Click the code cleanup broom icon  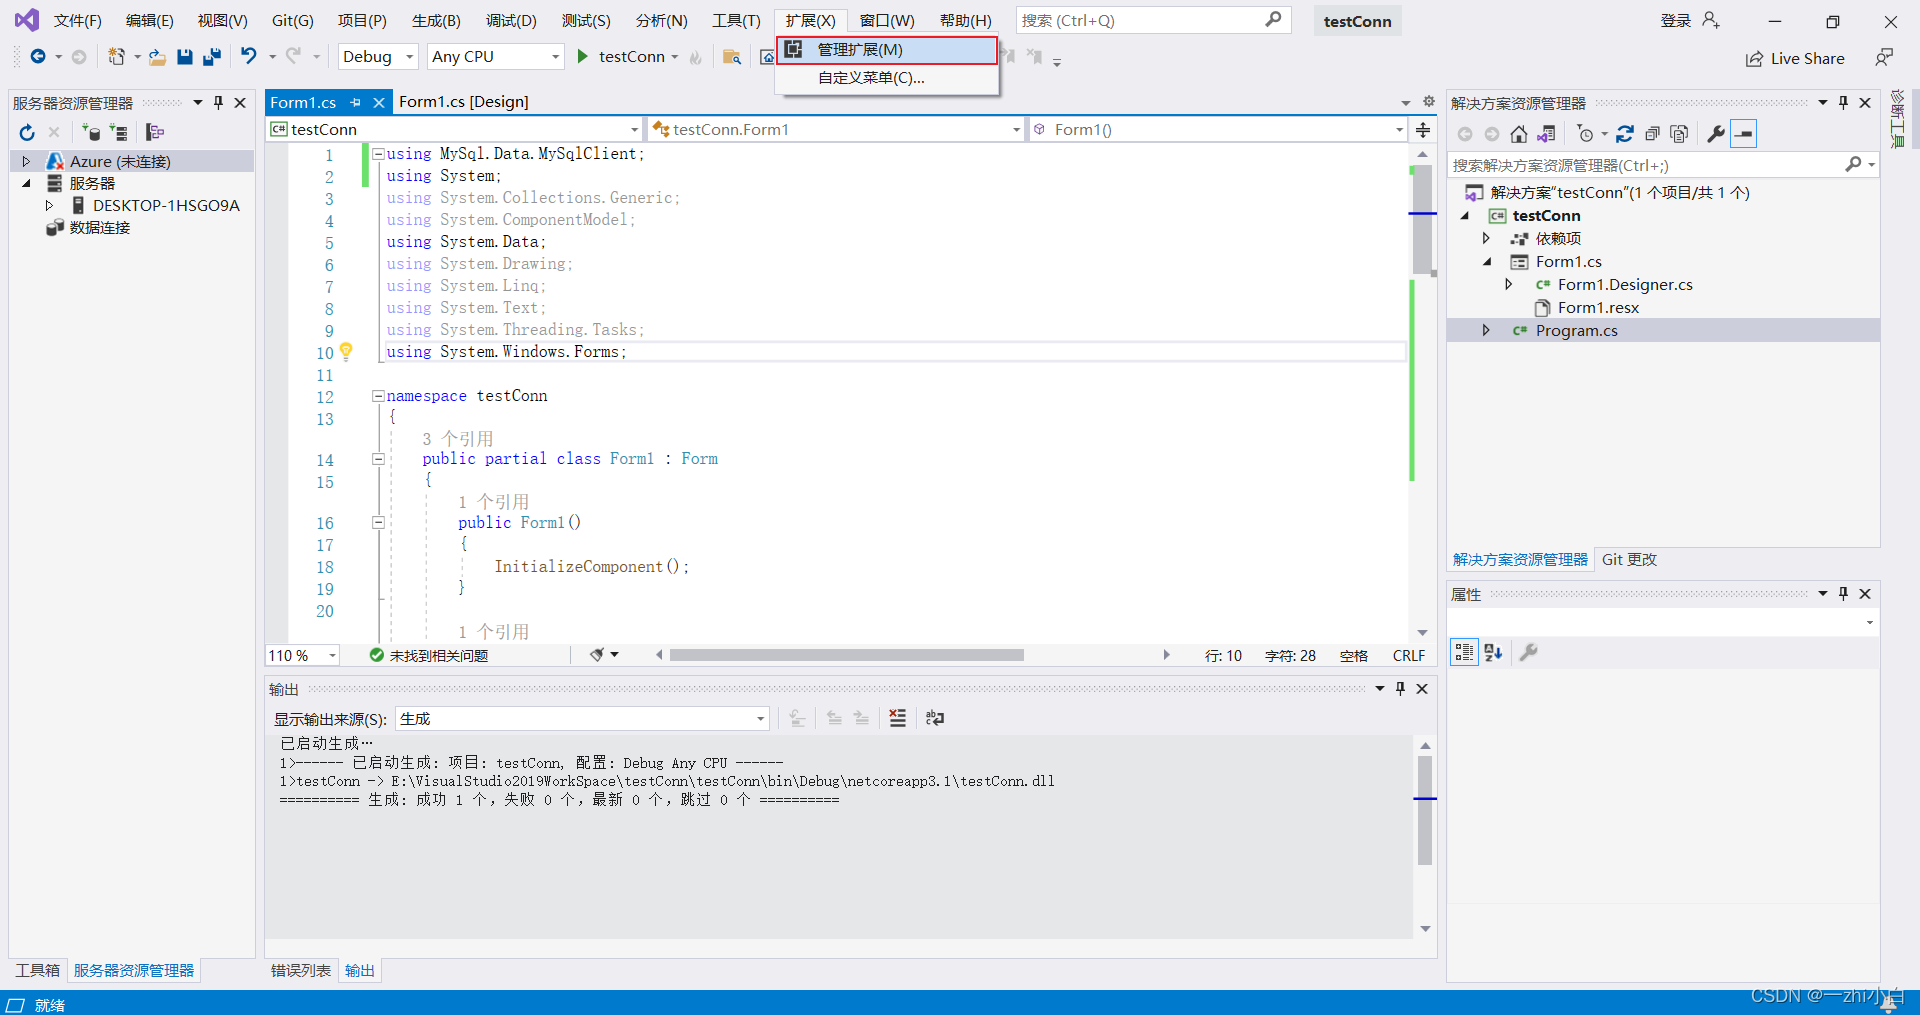597,655
